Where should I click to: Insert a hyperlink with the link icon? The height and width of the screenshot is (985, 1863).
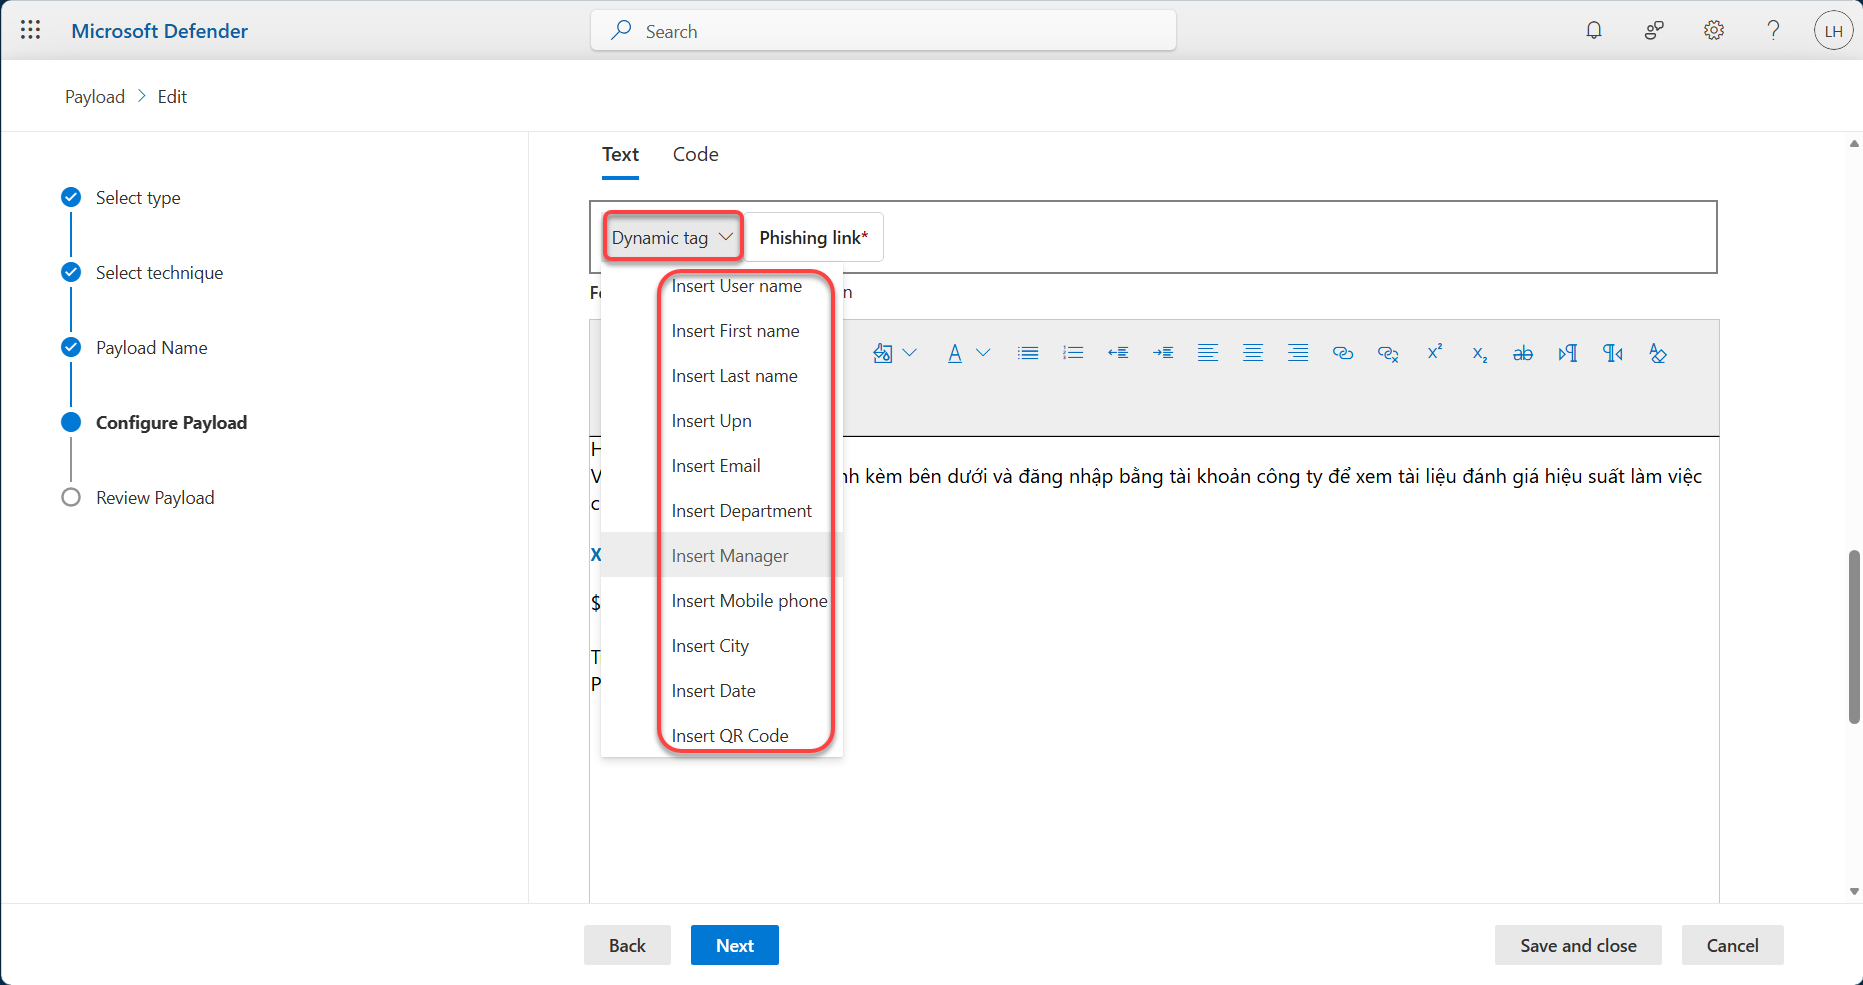click(1343, 353)
